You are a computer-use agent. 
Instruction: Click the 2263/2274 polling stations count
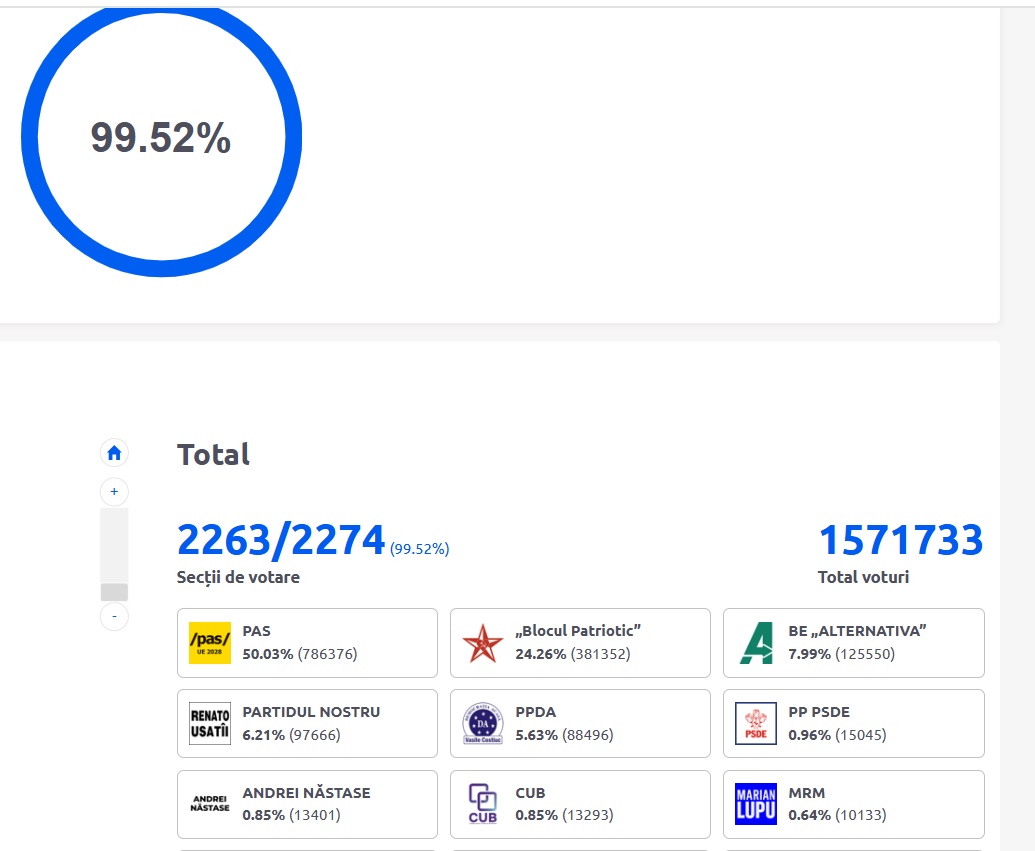click(x=281, y=541)
